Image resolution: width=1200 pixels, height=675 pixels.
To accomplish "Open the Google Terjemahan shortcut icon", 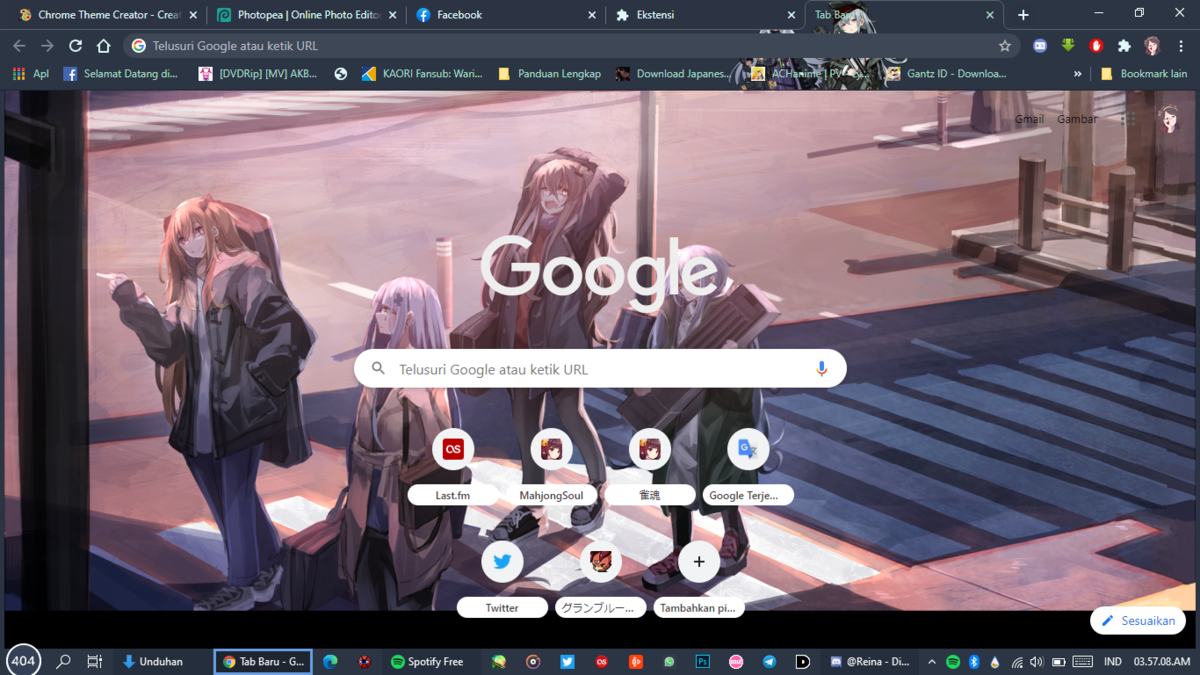I will tap(747, 450).
